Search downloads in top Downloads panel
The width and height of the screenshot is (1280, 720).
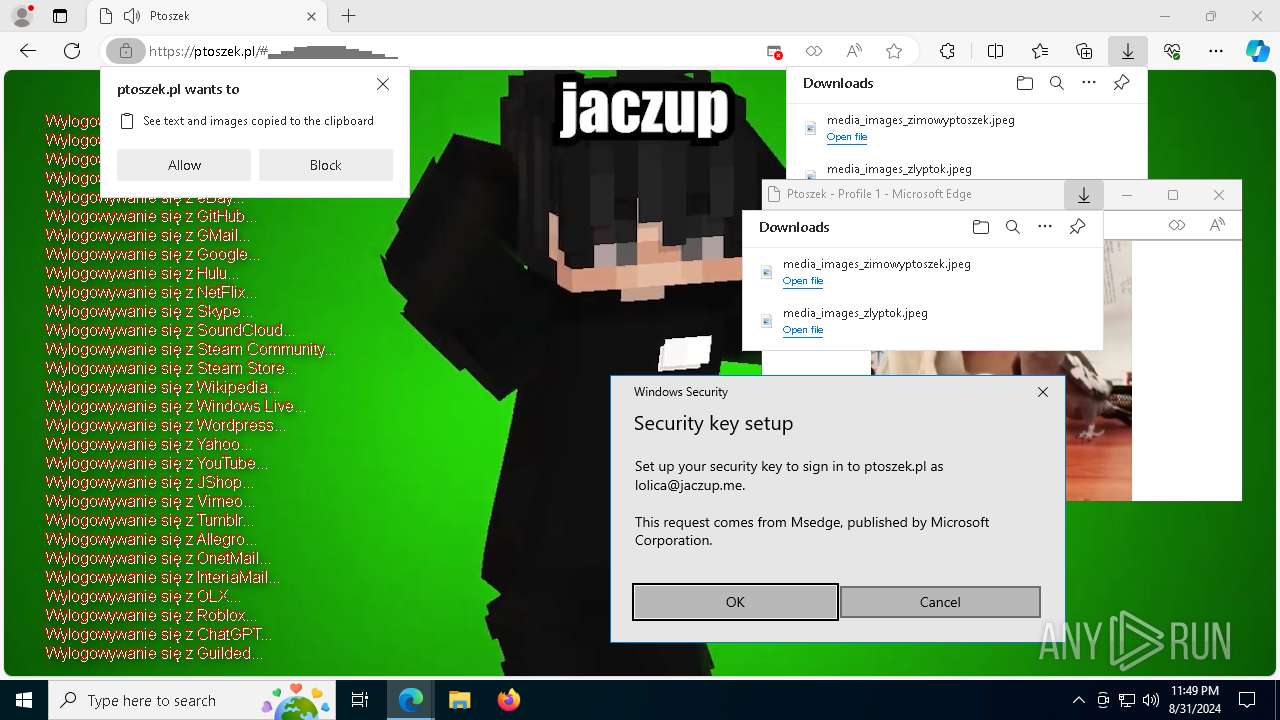[1056, 83]
